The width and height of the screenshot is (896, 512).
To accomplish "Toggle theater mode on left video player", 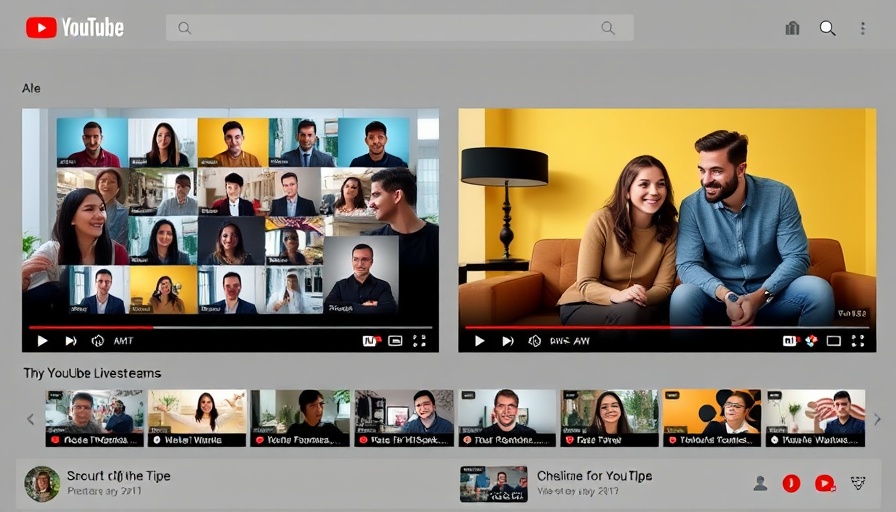I will click(395, 341).
